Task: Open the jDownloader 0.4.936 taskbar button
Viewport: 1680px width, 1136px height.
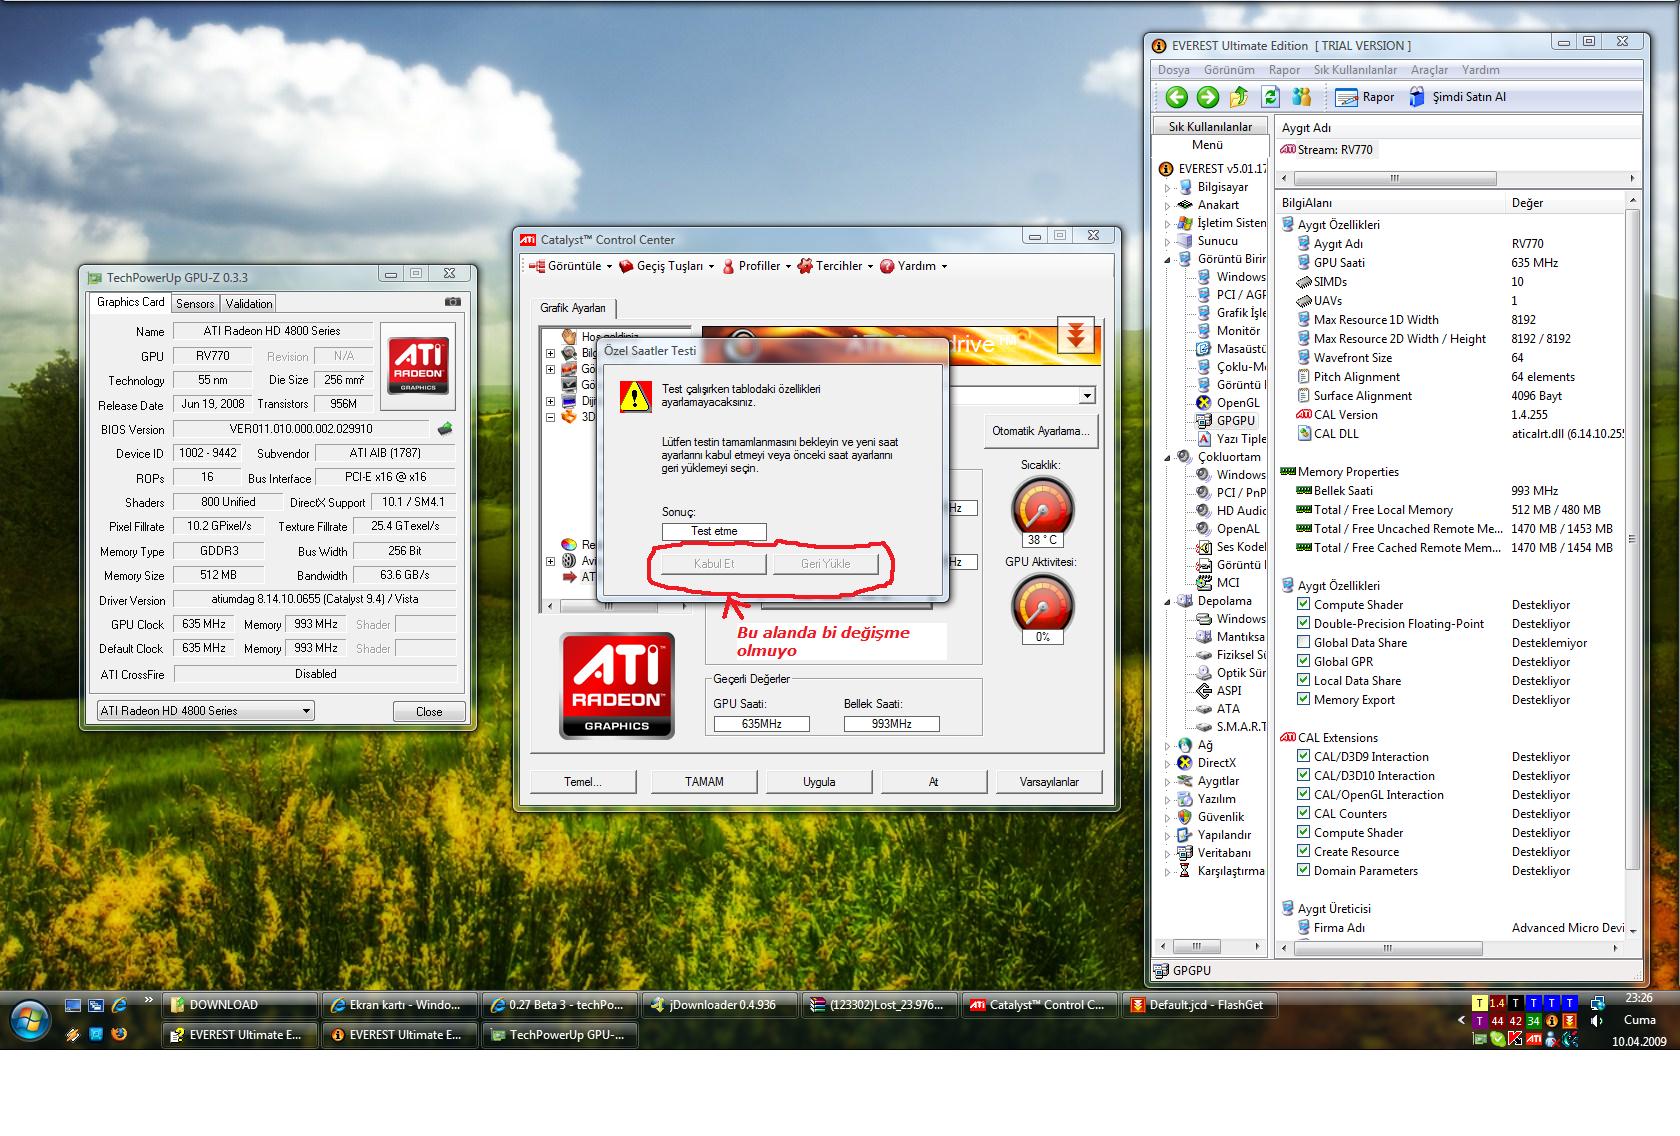Action: click(719, 1005)
